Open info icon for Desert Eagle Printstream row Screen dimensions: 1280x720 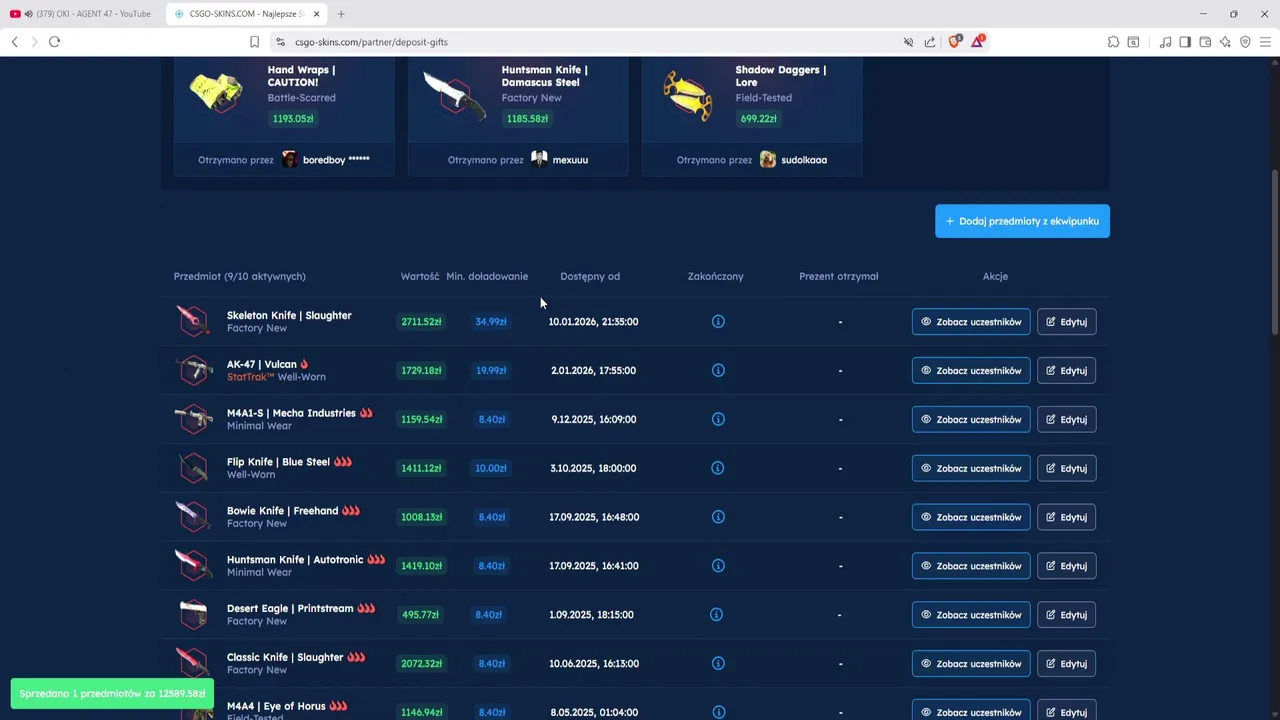[716, 615]
